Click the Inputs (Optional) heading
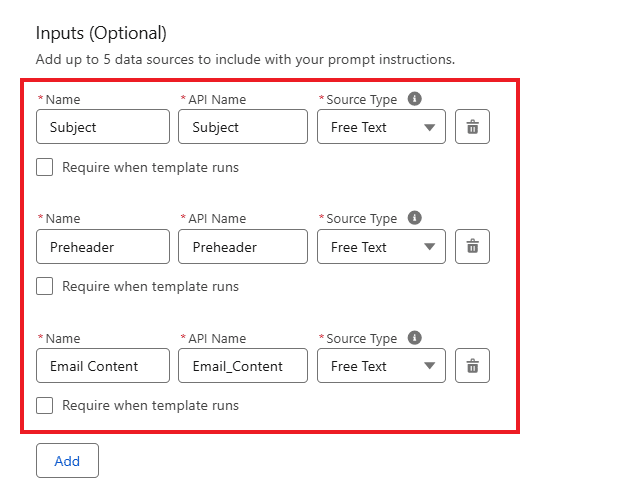Viewport: 630px width, 503px height. coord(101,33)
